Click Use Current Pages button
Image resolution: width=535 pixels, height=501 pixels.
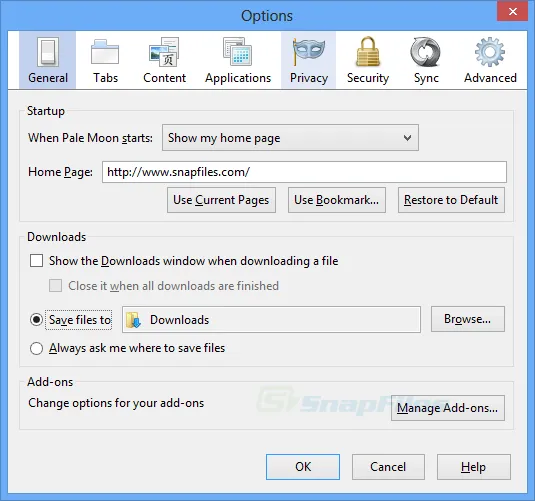[x=221, y=200]
